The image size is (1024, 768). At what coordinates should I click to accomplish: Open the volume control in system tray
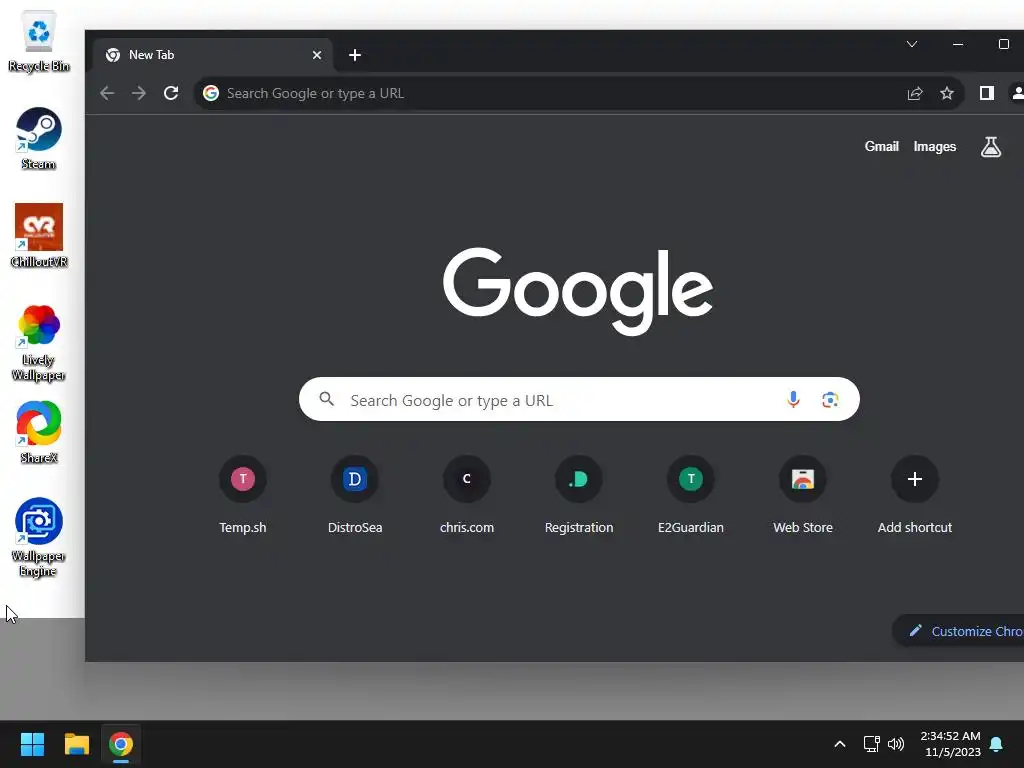[896, 744]
